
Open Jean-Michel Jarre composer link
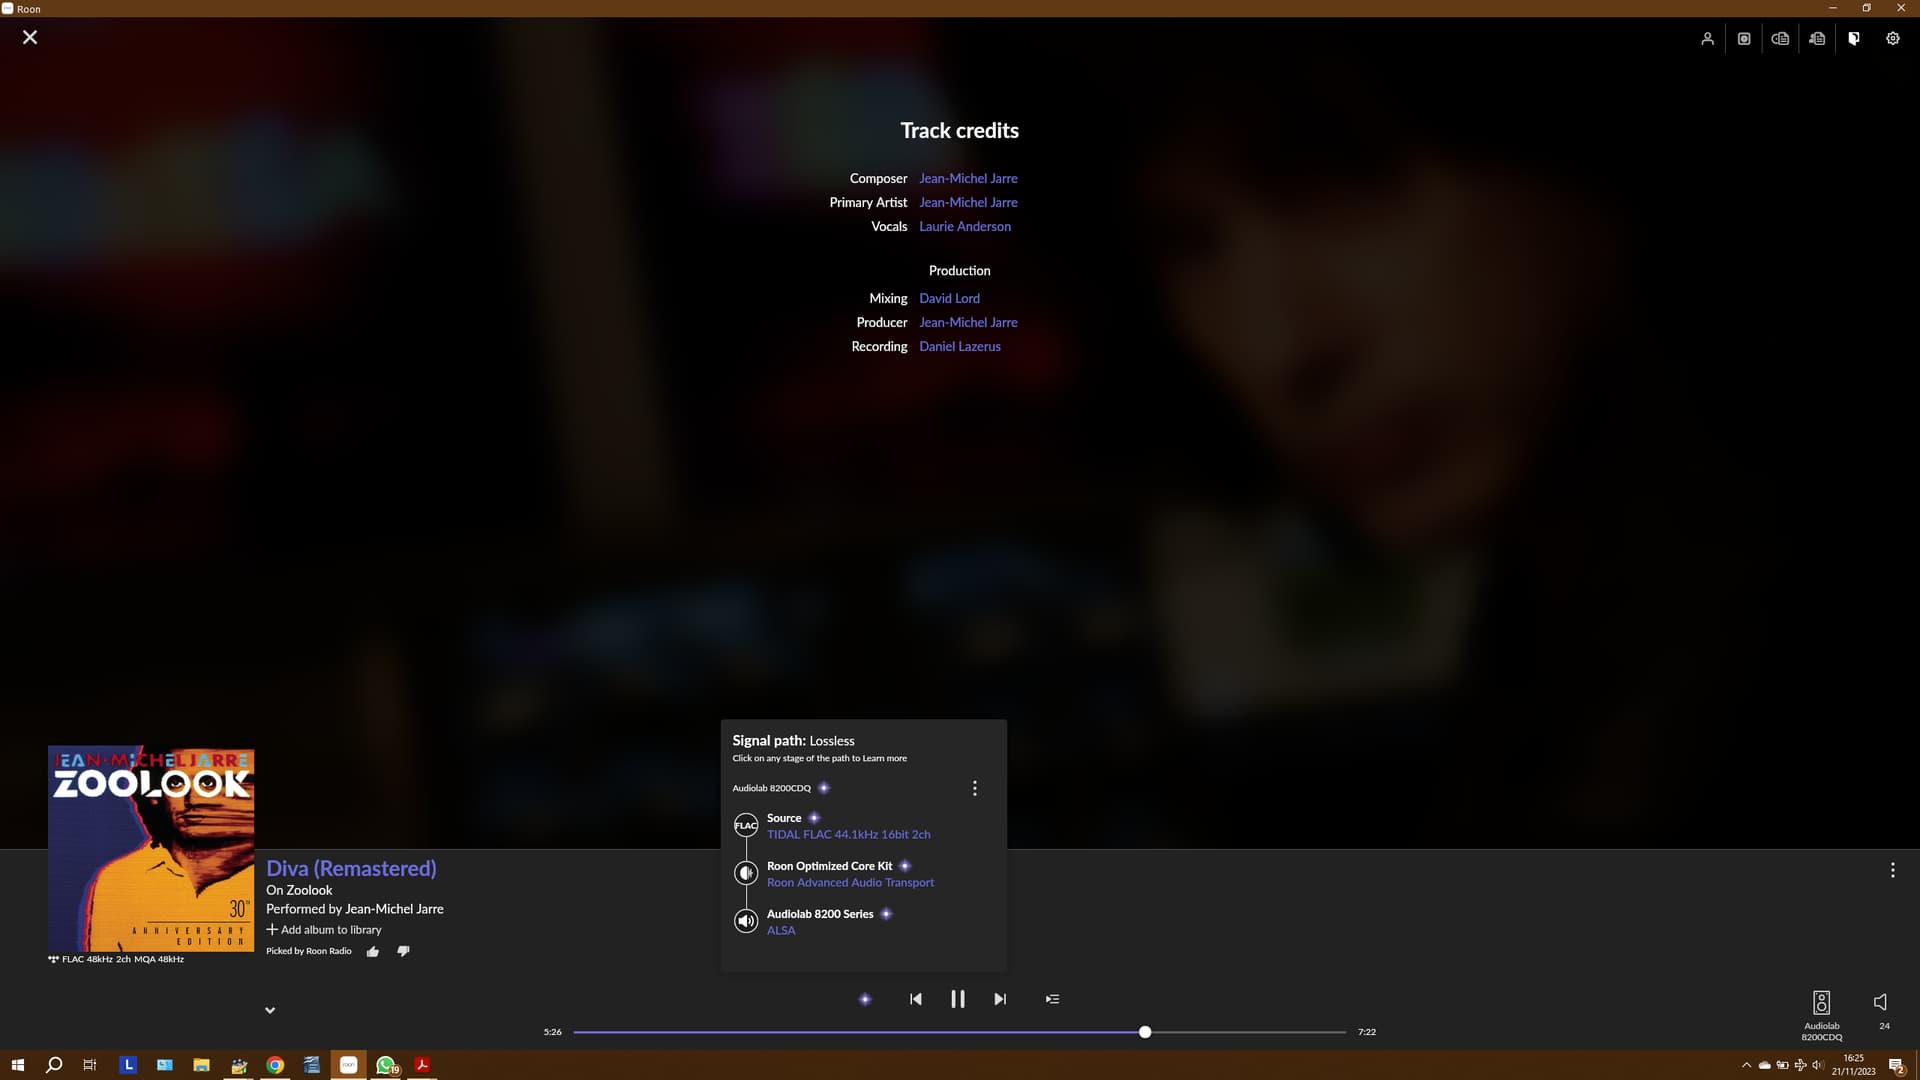point(968,178)
